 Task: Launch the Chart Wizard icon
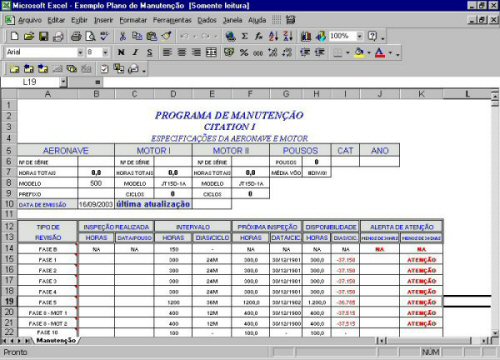306,36
